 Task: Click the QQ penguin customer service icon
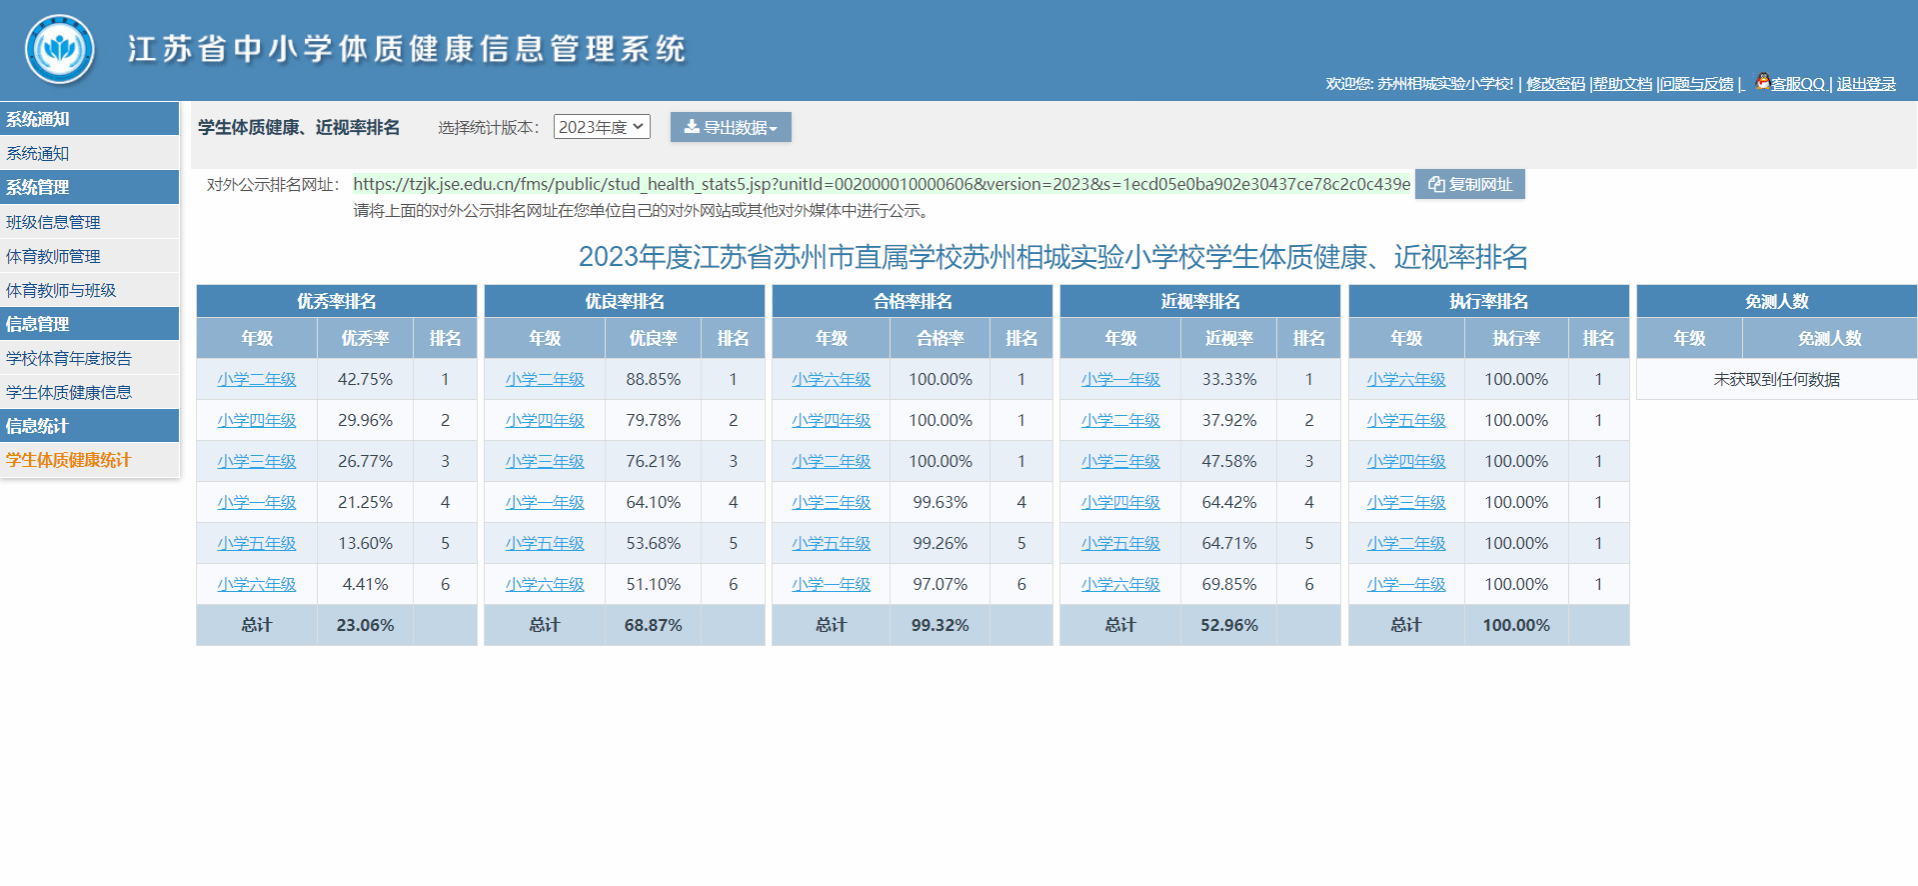(x=1763, y=81)
